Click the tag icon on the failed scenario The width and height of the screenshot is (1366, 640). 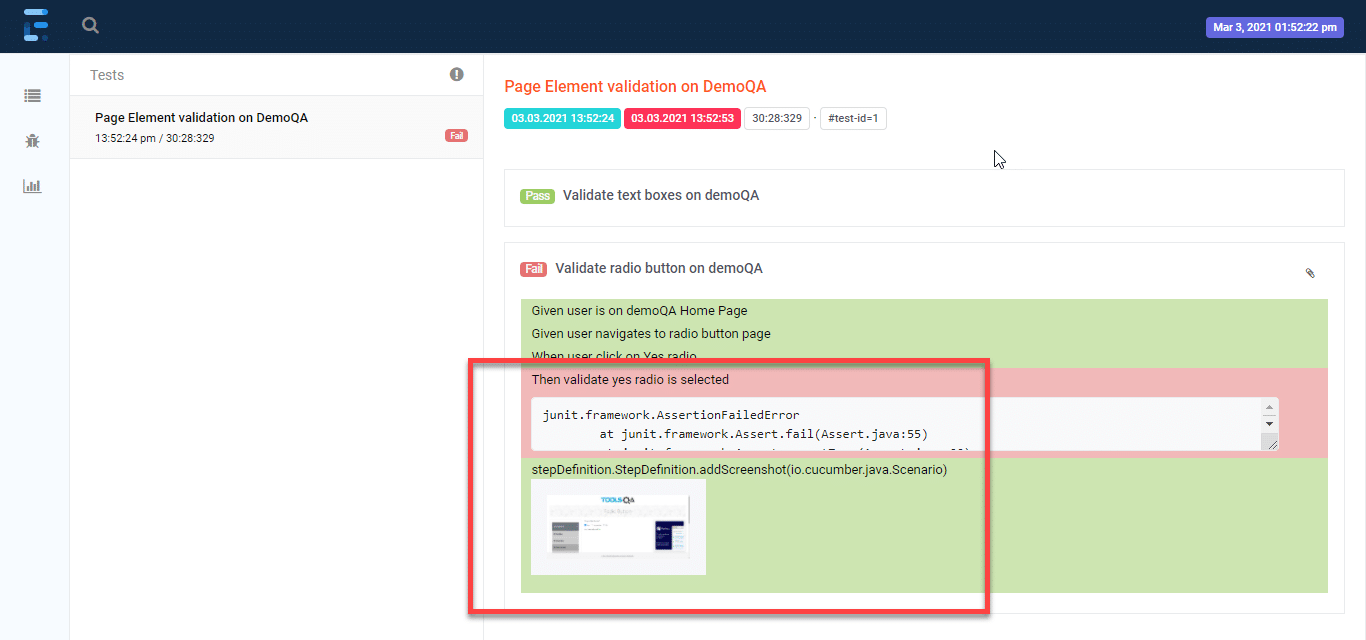coord(1310,273)
